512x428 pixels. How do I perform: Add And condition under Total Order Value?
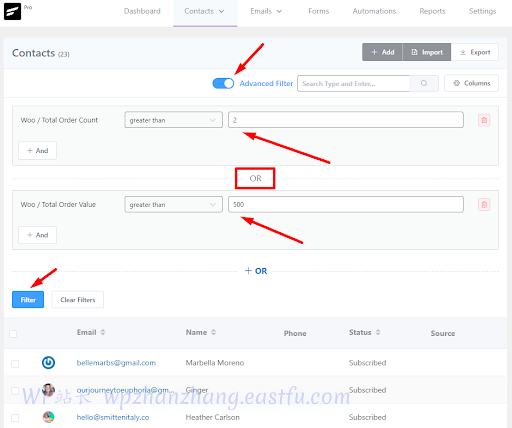coord(37,235)
